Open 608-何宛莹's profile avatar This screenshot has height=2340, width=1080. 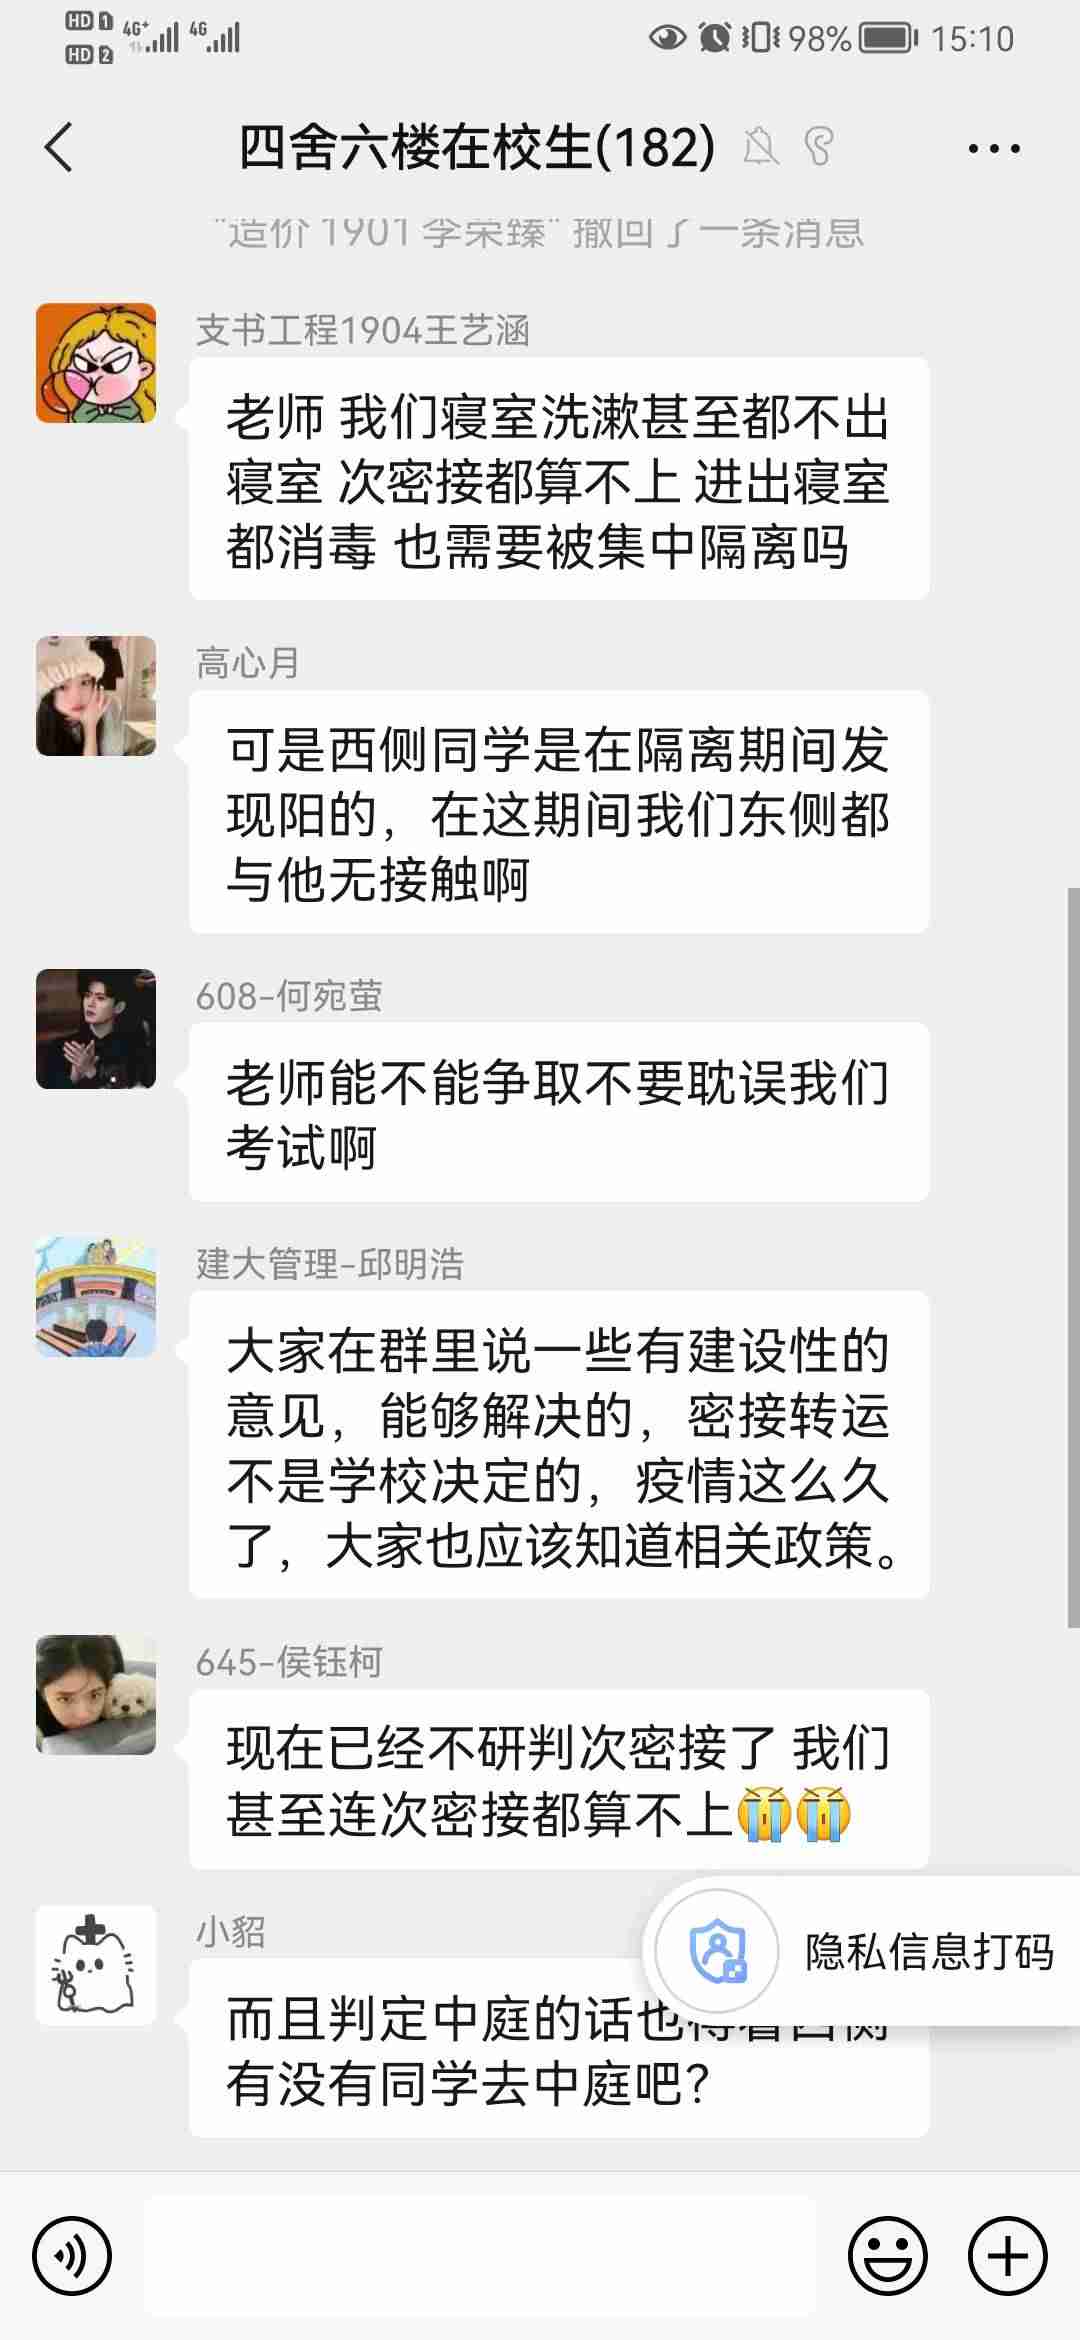96,1029
